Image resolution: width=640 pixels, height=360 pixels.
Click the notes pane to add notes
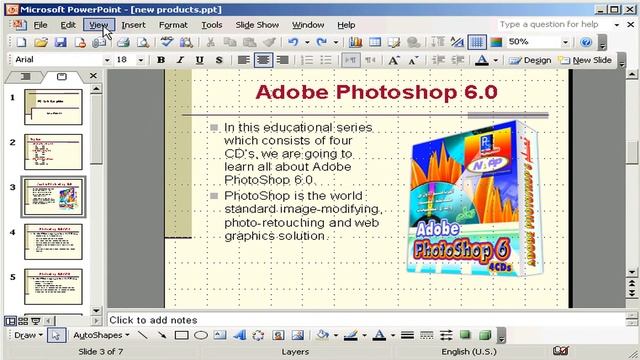pyautogui.click(x=366, y=320)
